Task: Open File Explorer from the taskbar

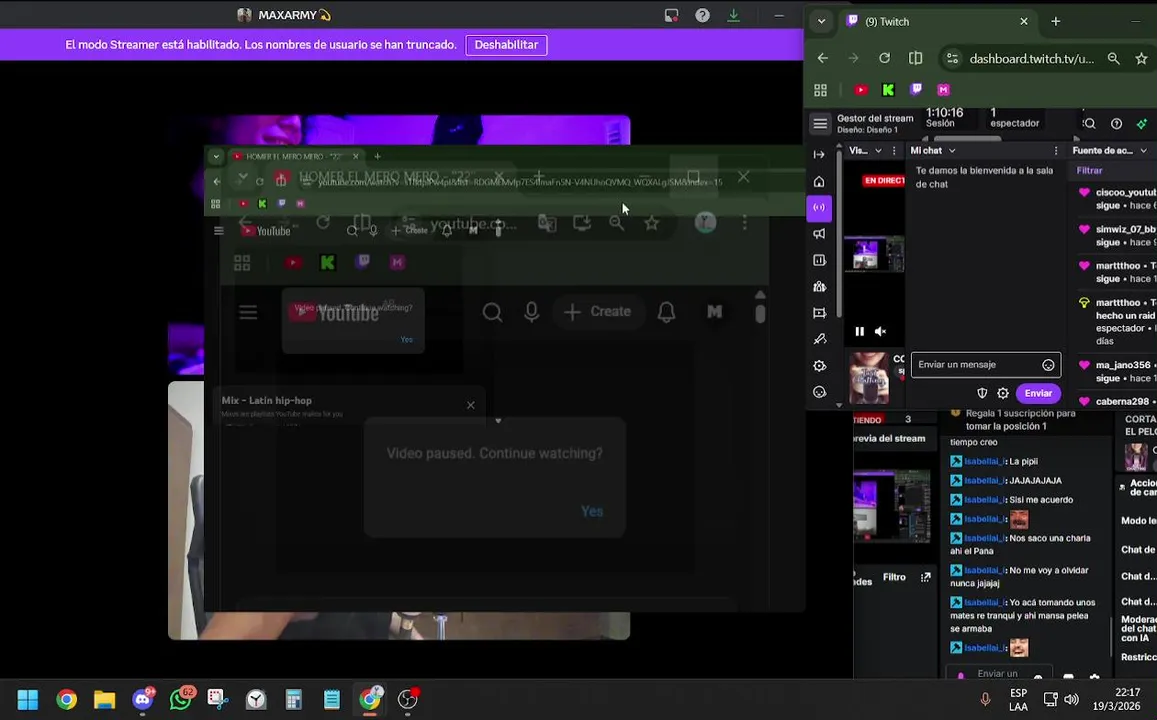Action: (x=105, y=699)
